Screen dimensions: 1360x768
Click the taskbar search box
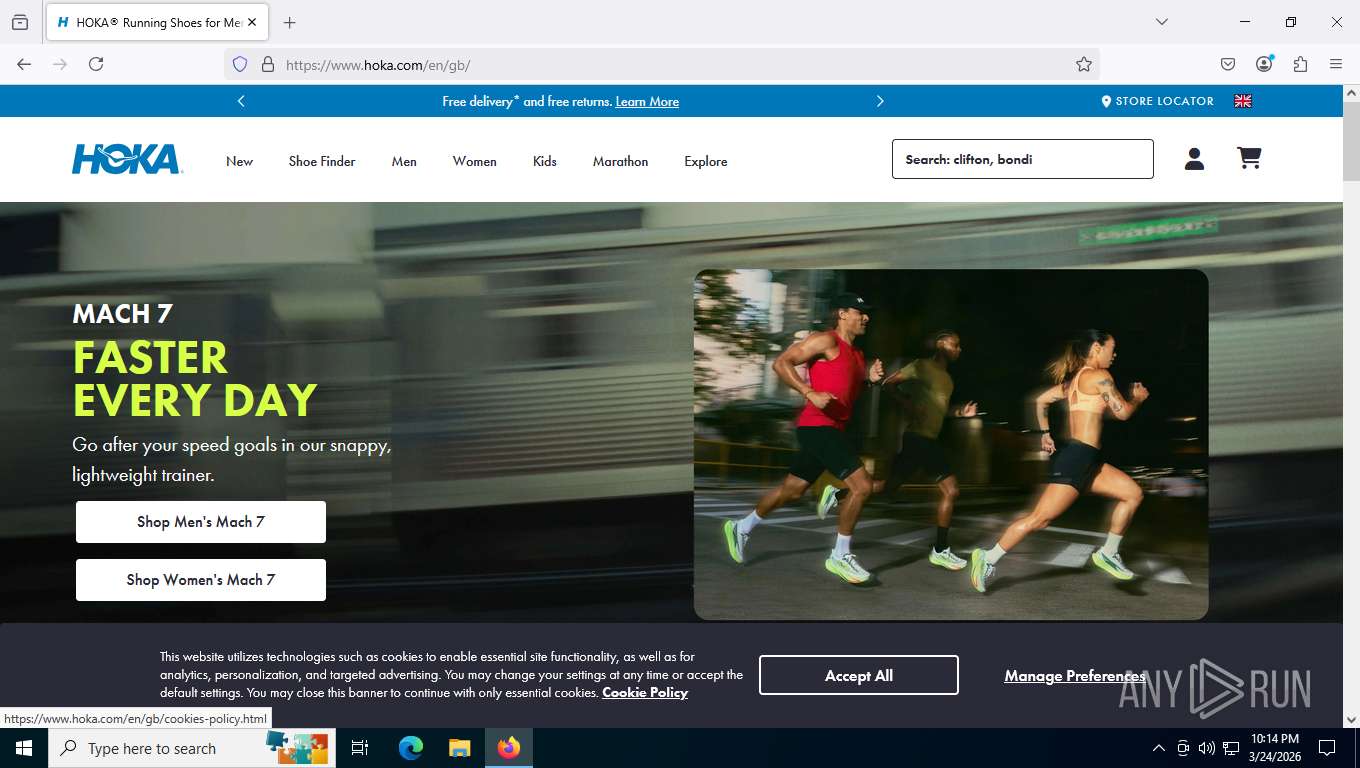[192, 748]
